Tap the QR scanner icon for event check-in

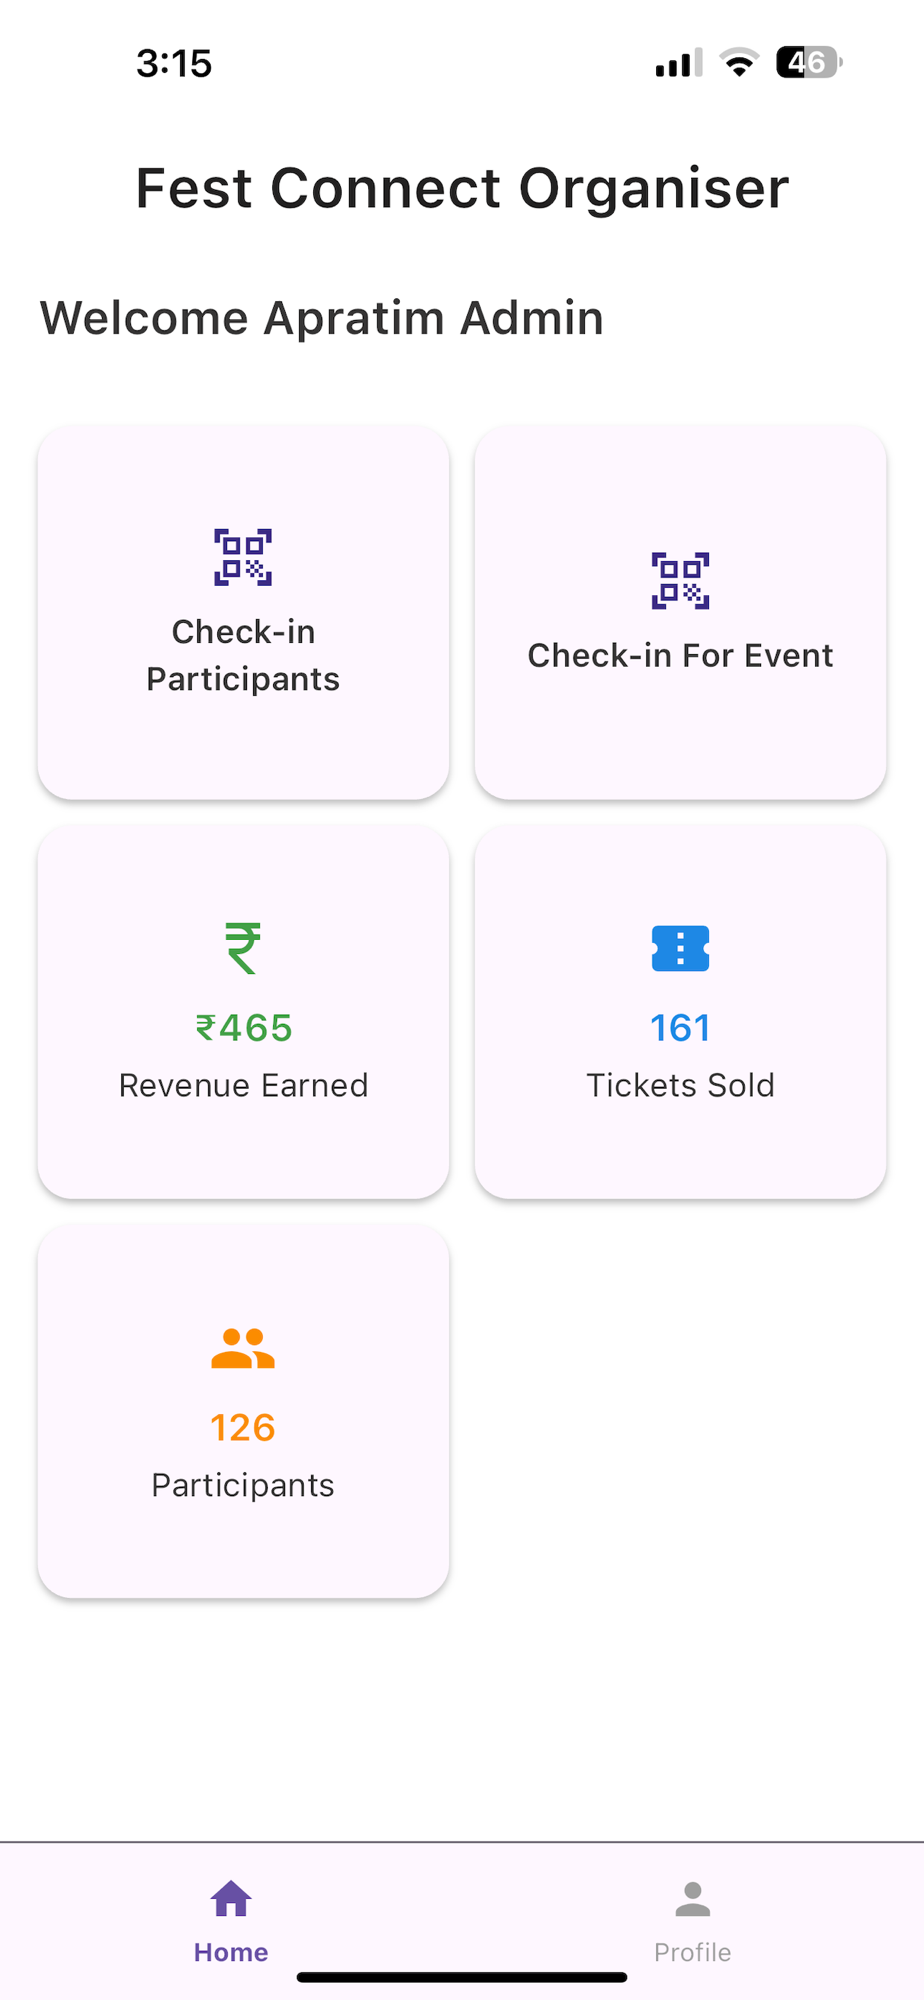pos(680,581)
